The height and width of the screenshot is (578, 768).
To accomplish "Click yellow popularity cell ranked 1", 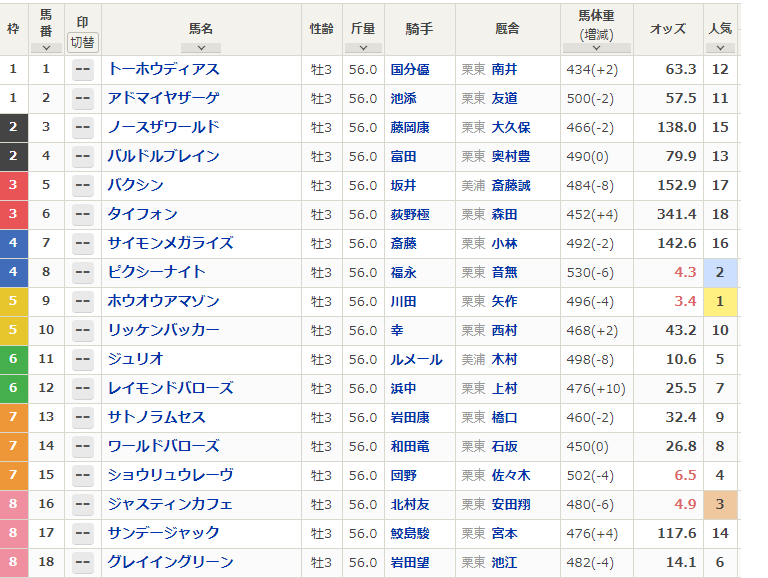I will tap(720, 301).
